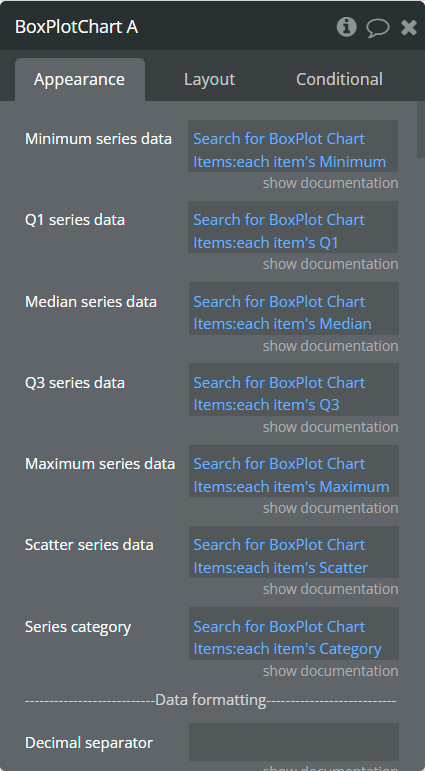Edit the Median series data expression
The image size is (425, 771).
coord(294,308)
